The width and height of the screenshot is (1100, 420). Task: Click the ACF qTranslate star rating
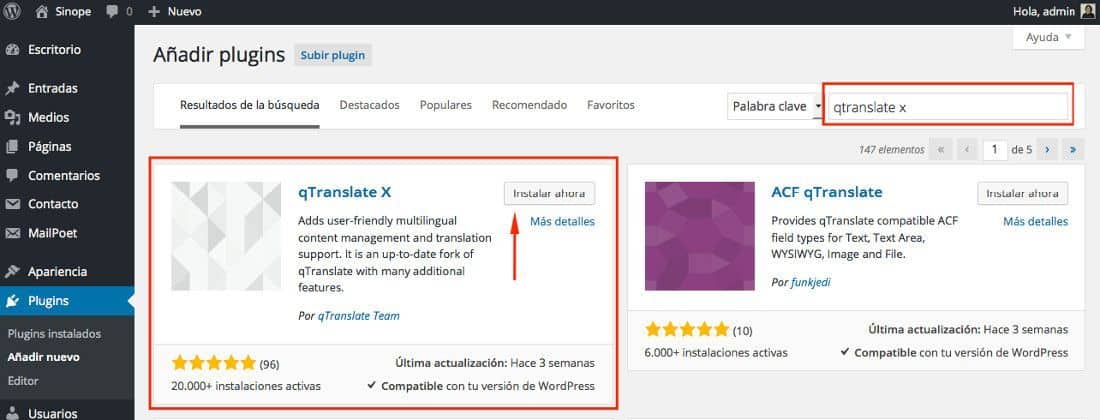687,330
